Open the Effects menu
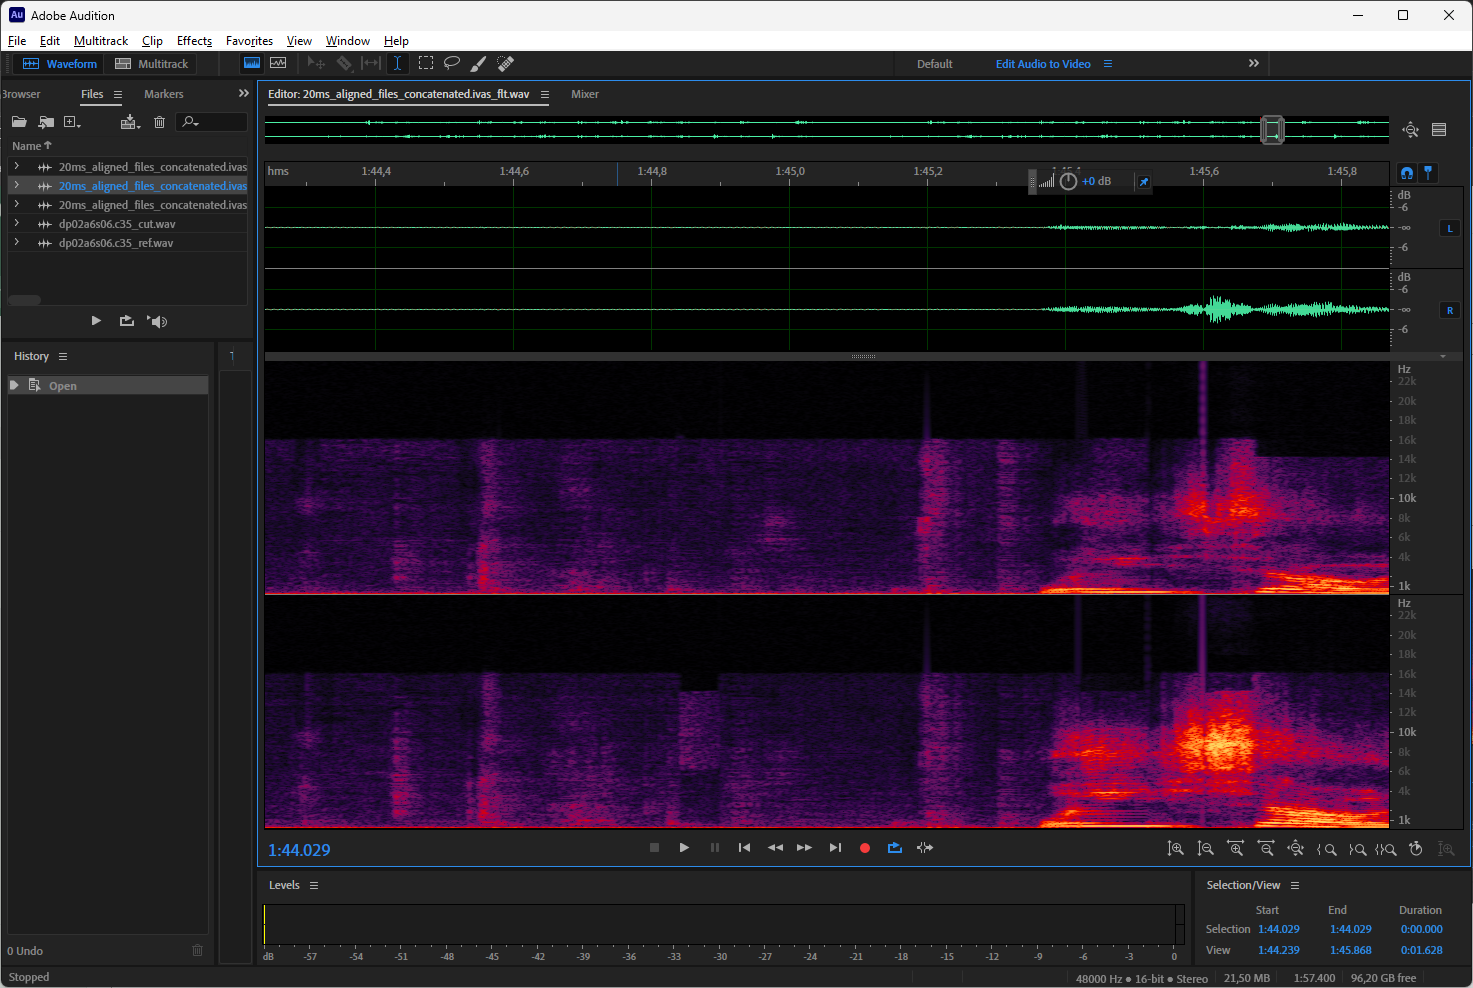Screen dimensions: 1473x988 pos(194,41)
